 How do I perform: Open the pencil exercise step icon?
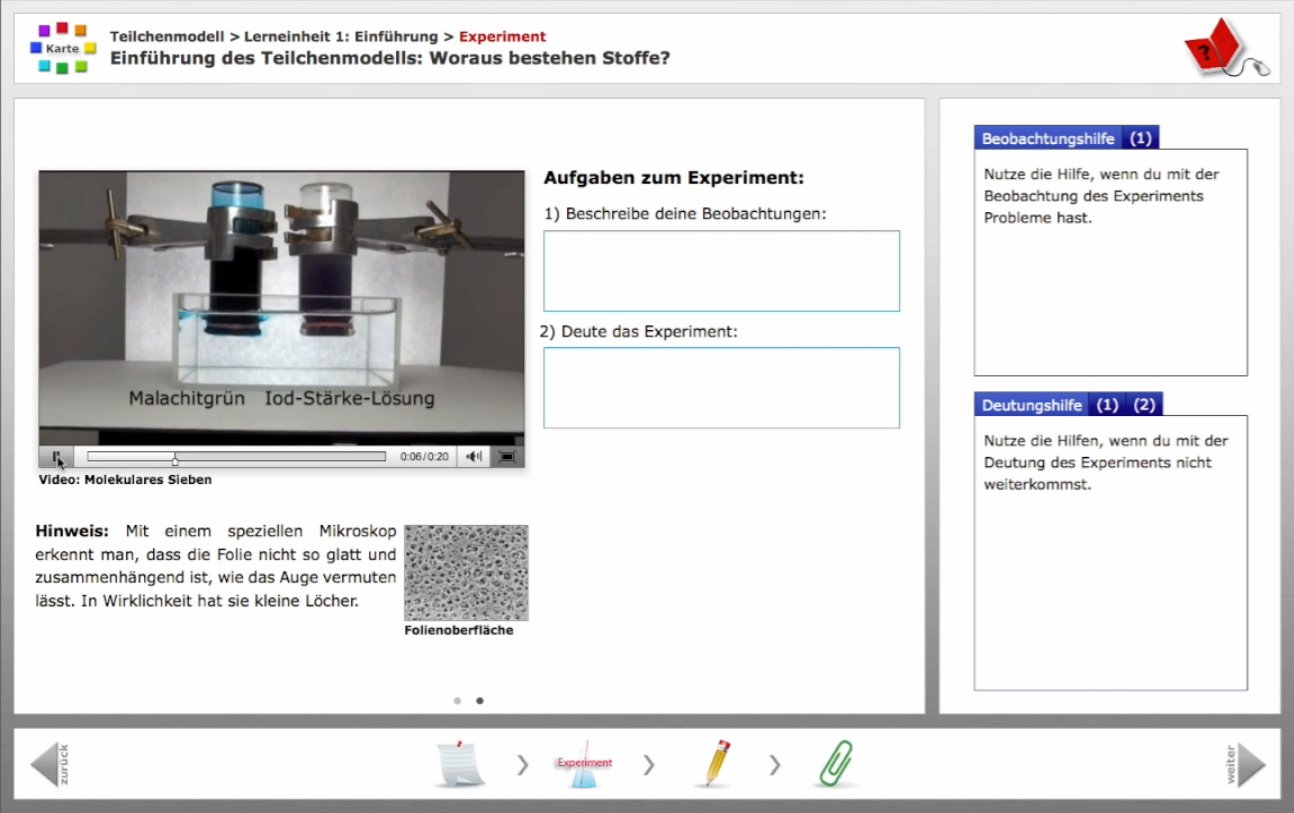tap(714, 765)
